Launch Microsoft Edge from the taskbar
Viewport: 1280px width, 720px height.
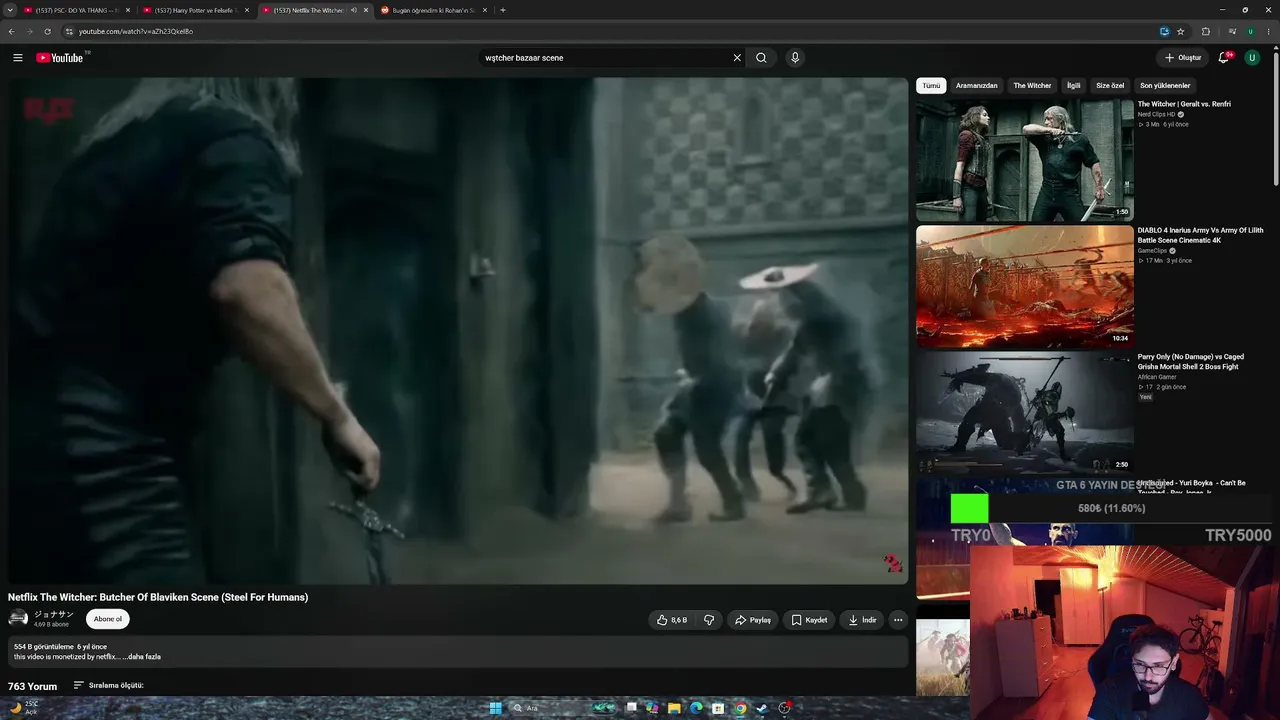(696, 708)
